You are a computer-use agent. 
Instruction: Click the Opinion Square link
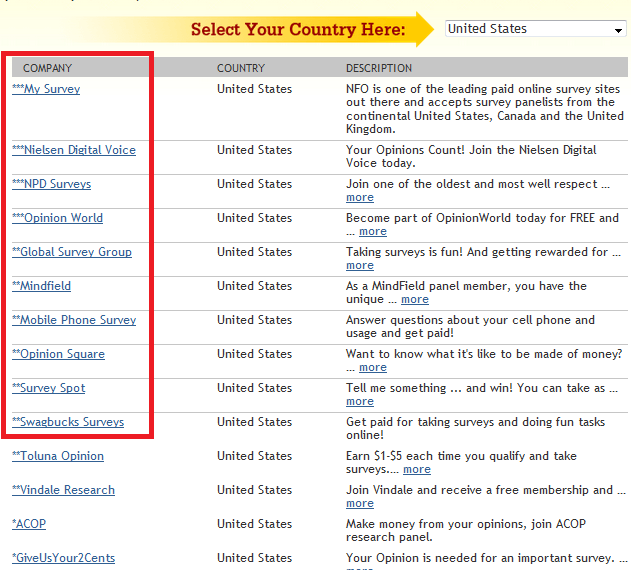coord(58,354)
